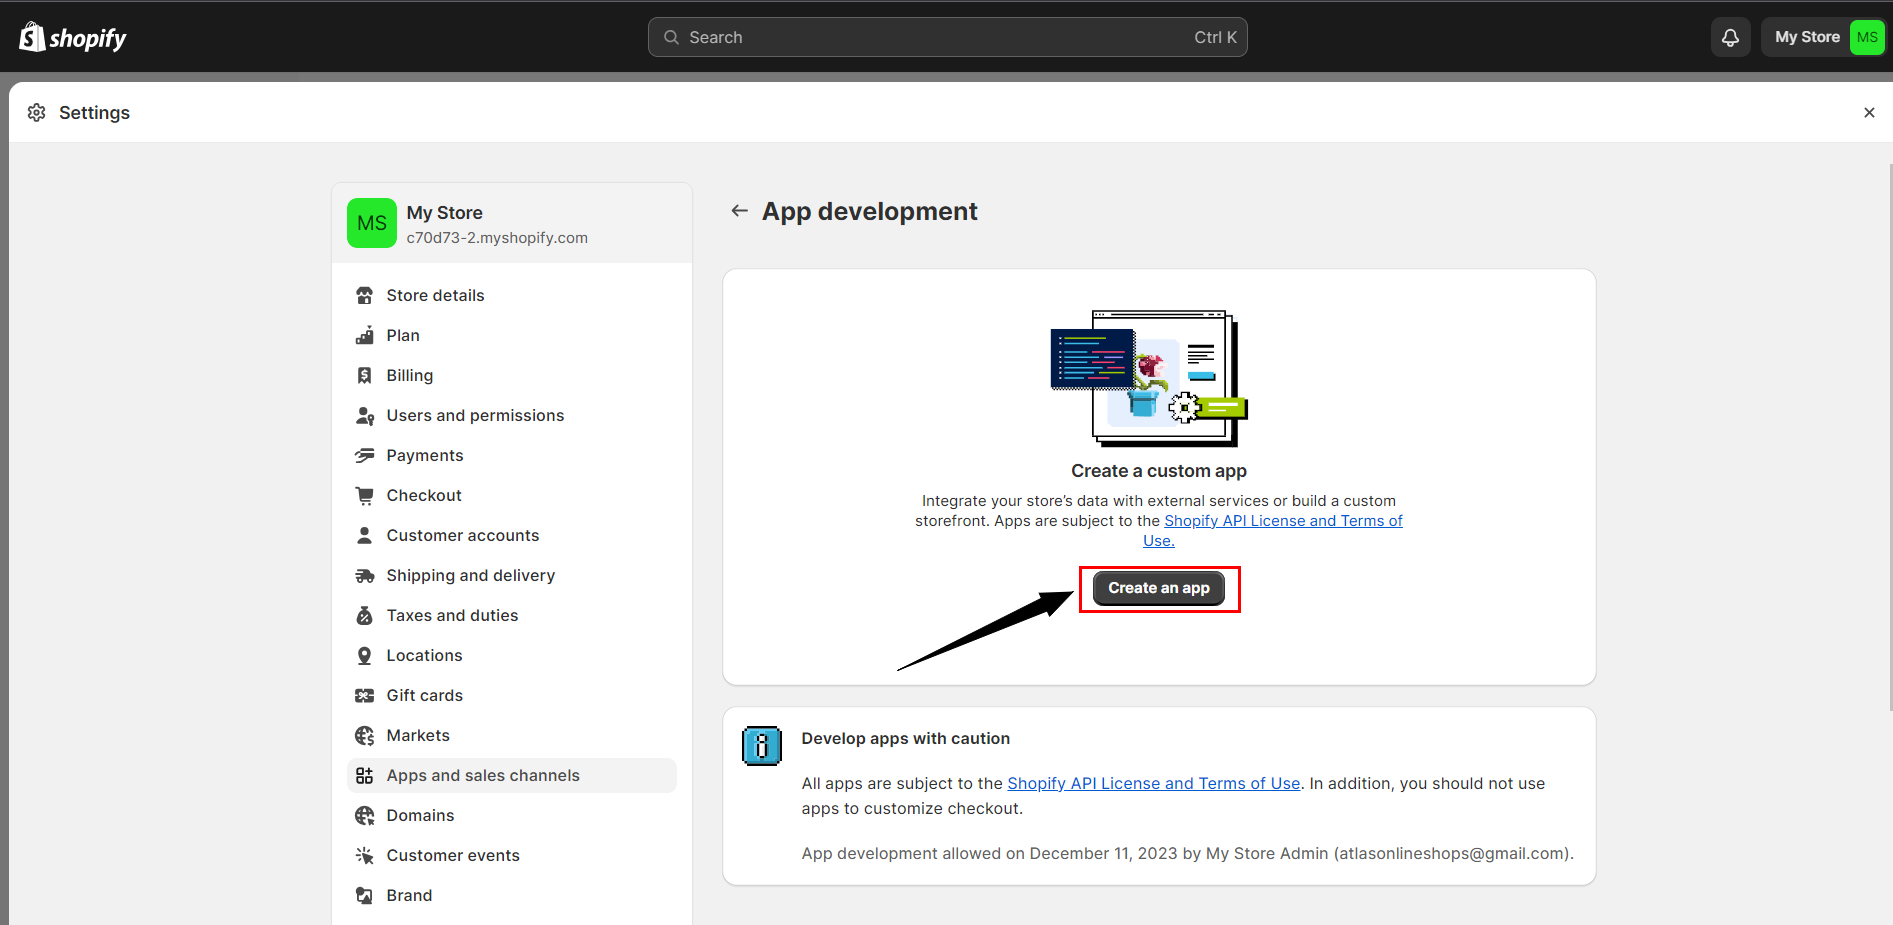The image size is (1893, 925).
Task: Click the Checkout cart icon
Action: (x=365, y=496)
